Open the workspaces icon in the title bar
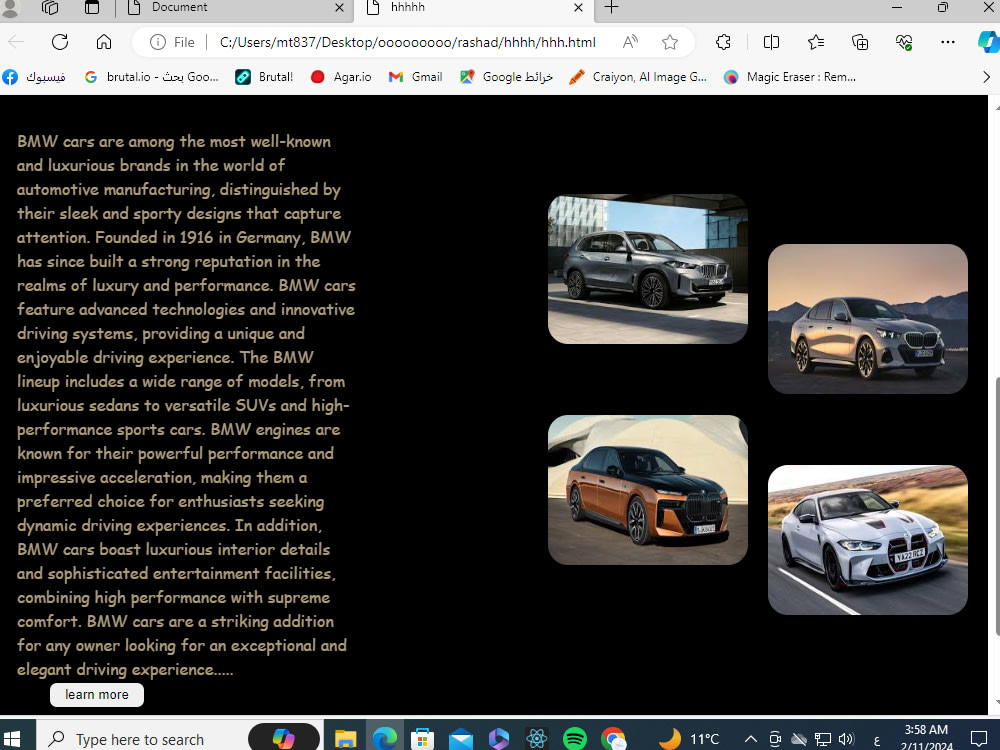 [50, 7]
